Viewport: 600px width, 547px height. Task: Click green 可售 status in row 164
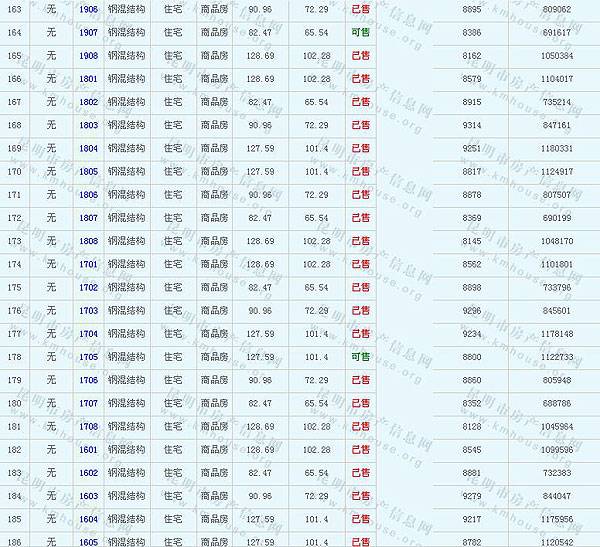point(360,32)
